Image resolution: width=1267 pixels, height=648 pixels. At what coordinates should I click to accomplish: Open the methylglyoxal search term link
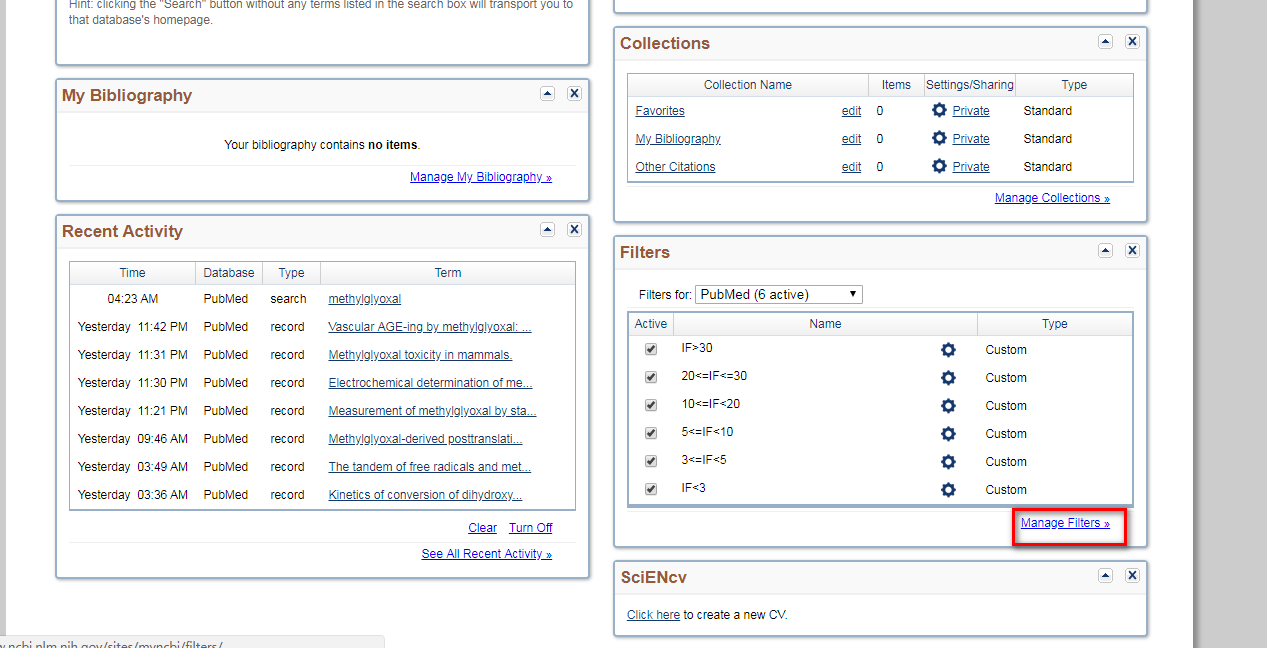point(365,299)
